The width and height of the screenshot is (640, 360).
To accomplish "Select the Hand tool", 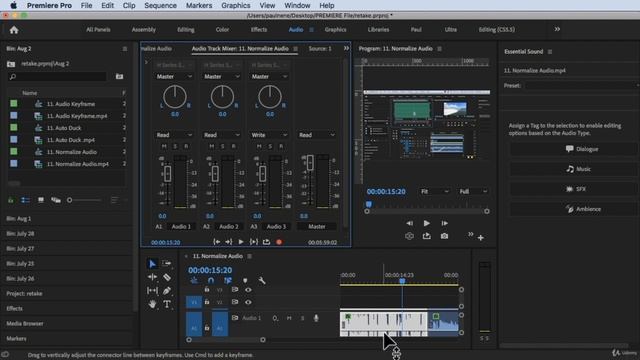I will coord(152,304).
